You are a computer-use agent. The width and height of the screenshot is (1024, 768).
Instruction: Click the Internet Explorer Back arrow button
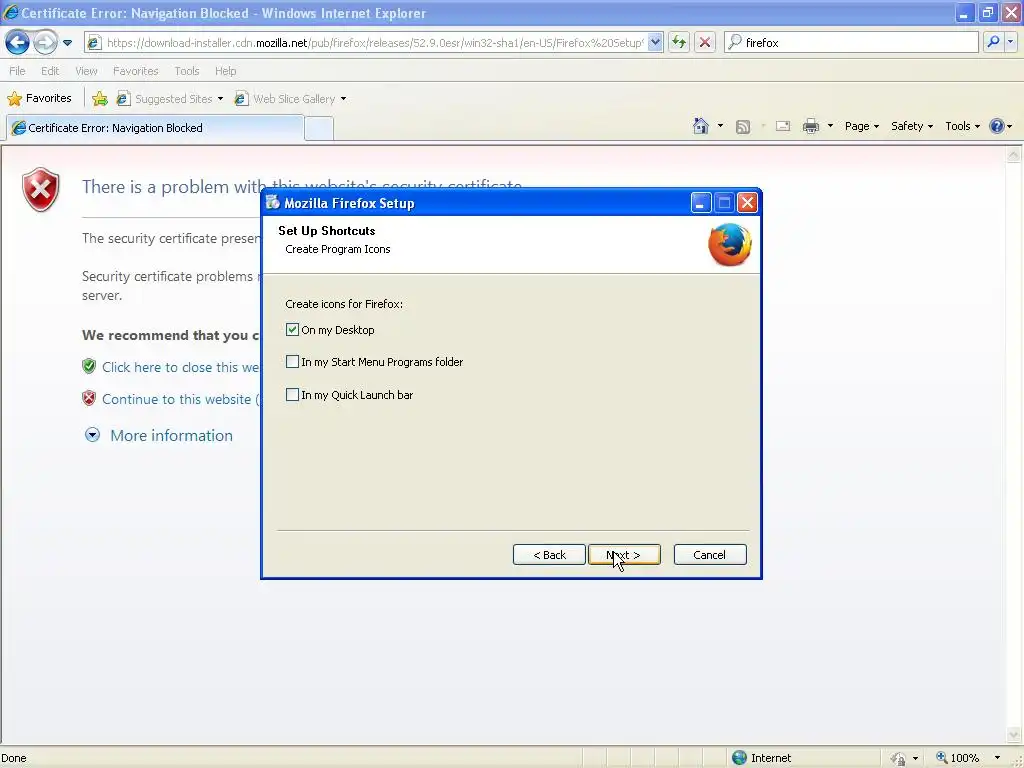pyautogui.click(x=18, y=42)
